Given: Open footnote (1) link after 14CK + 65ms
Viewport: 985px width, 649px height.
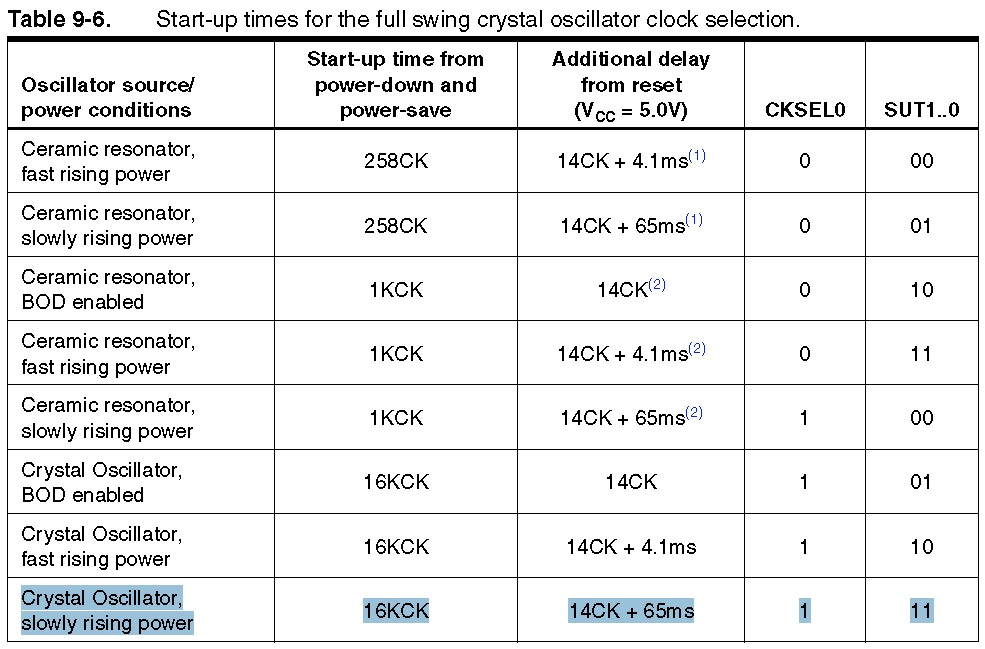Looking at the screenshot, I should point(693,220).
